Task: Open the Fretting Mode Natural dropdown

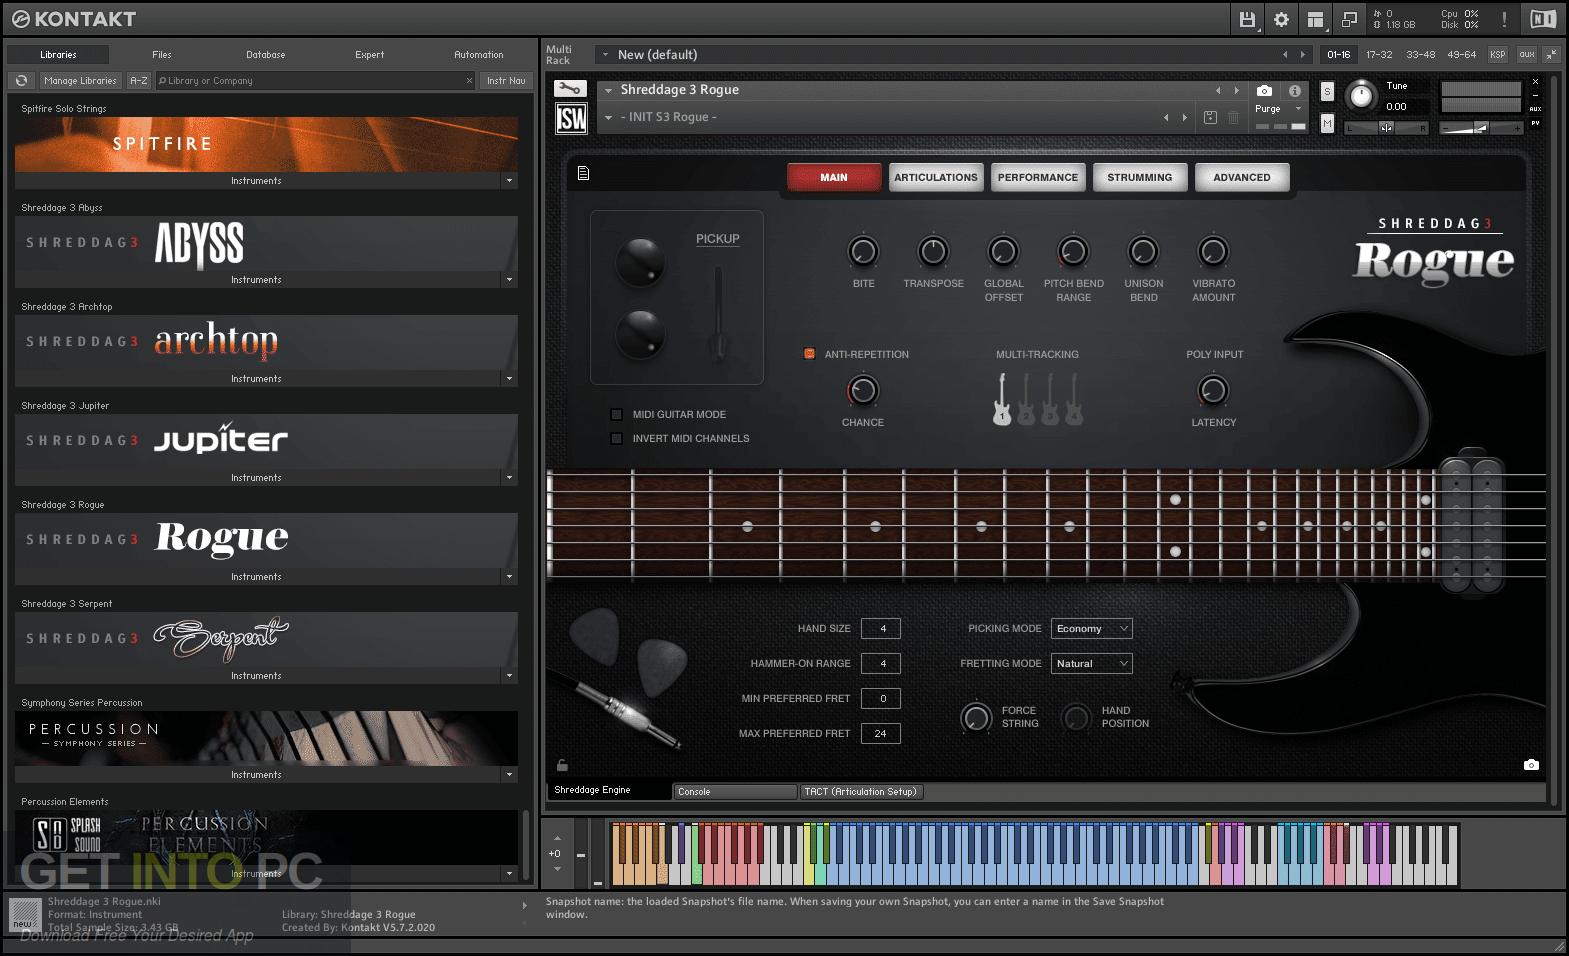Action: point(1091,663)
